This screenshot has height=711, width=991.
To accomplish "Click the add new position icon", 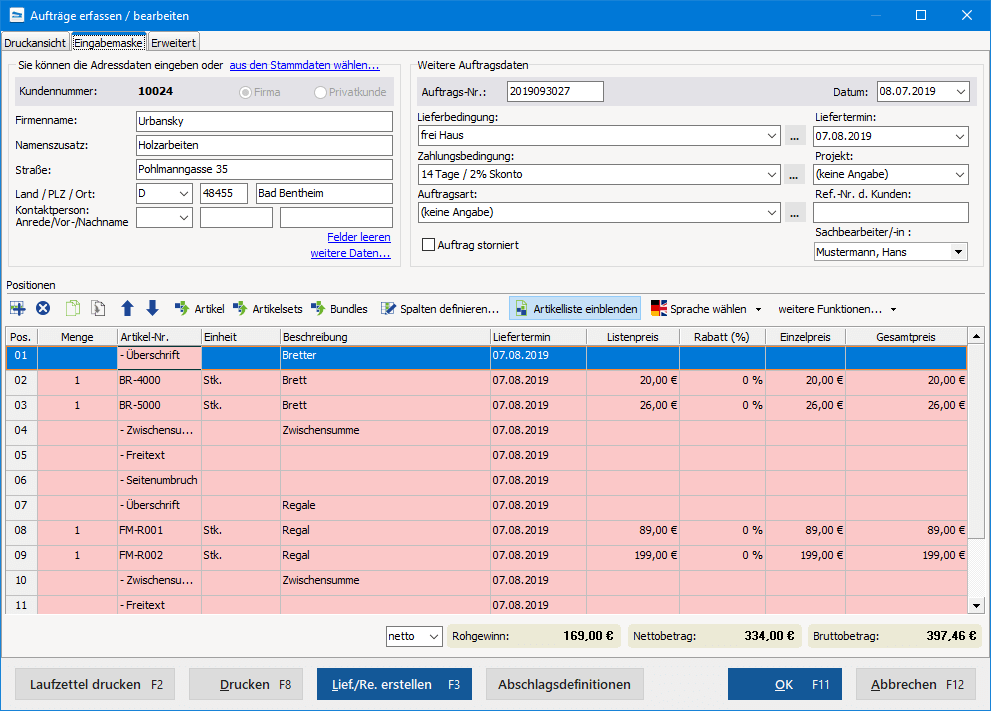I will (18, 309).
